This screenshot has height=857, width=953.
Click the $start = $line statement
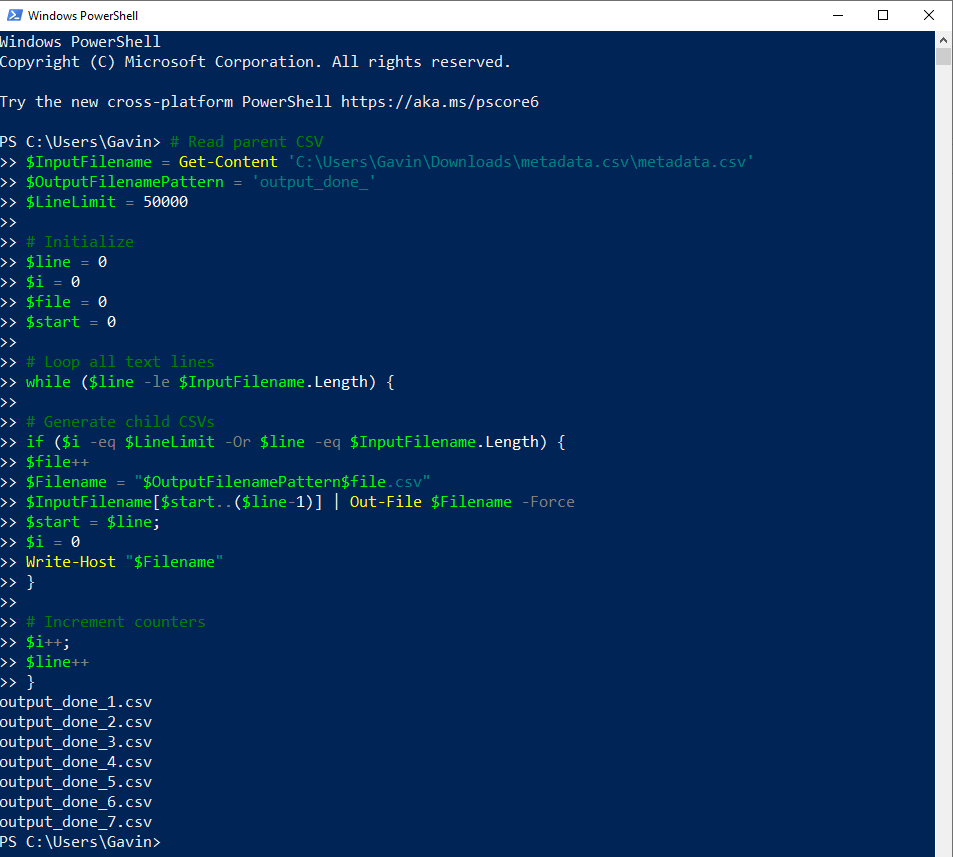point(95,521)
